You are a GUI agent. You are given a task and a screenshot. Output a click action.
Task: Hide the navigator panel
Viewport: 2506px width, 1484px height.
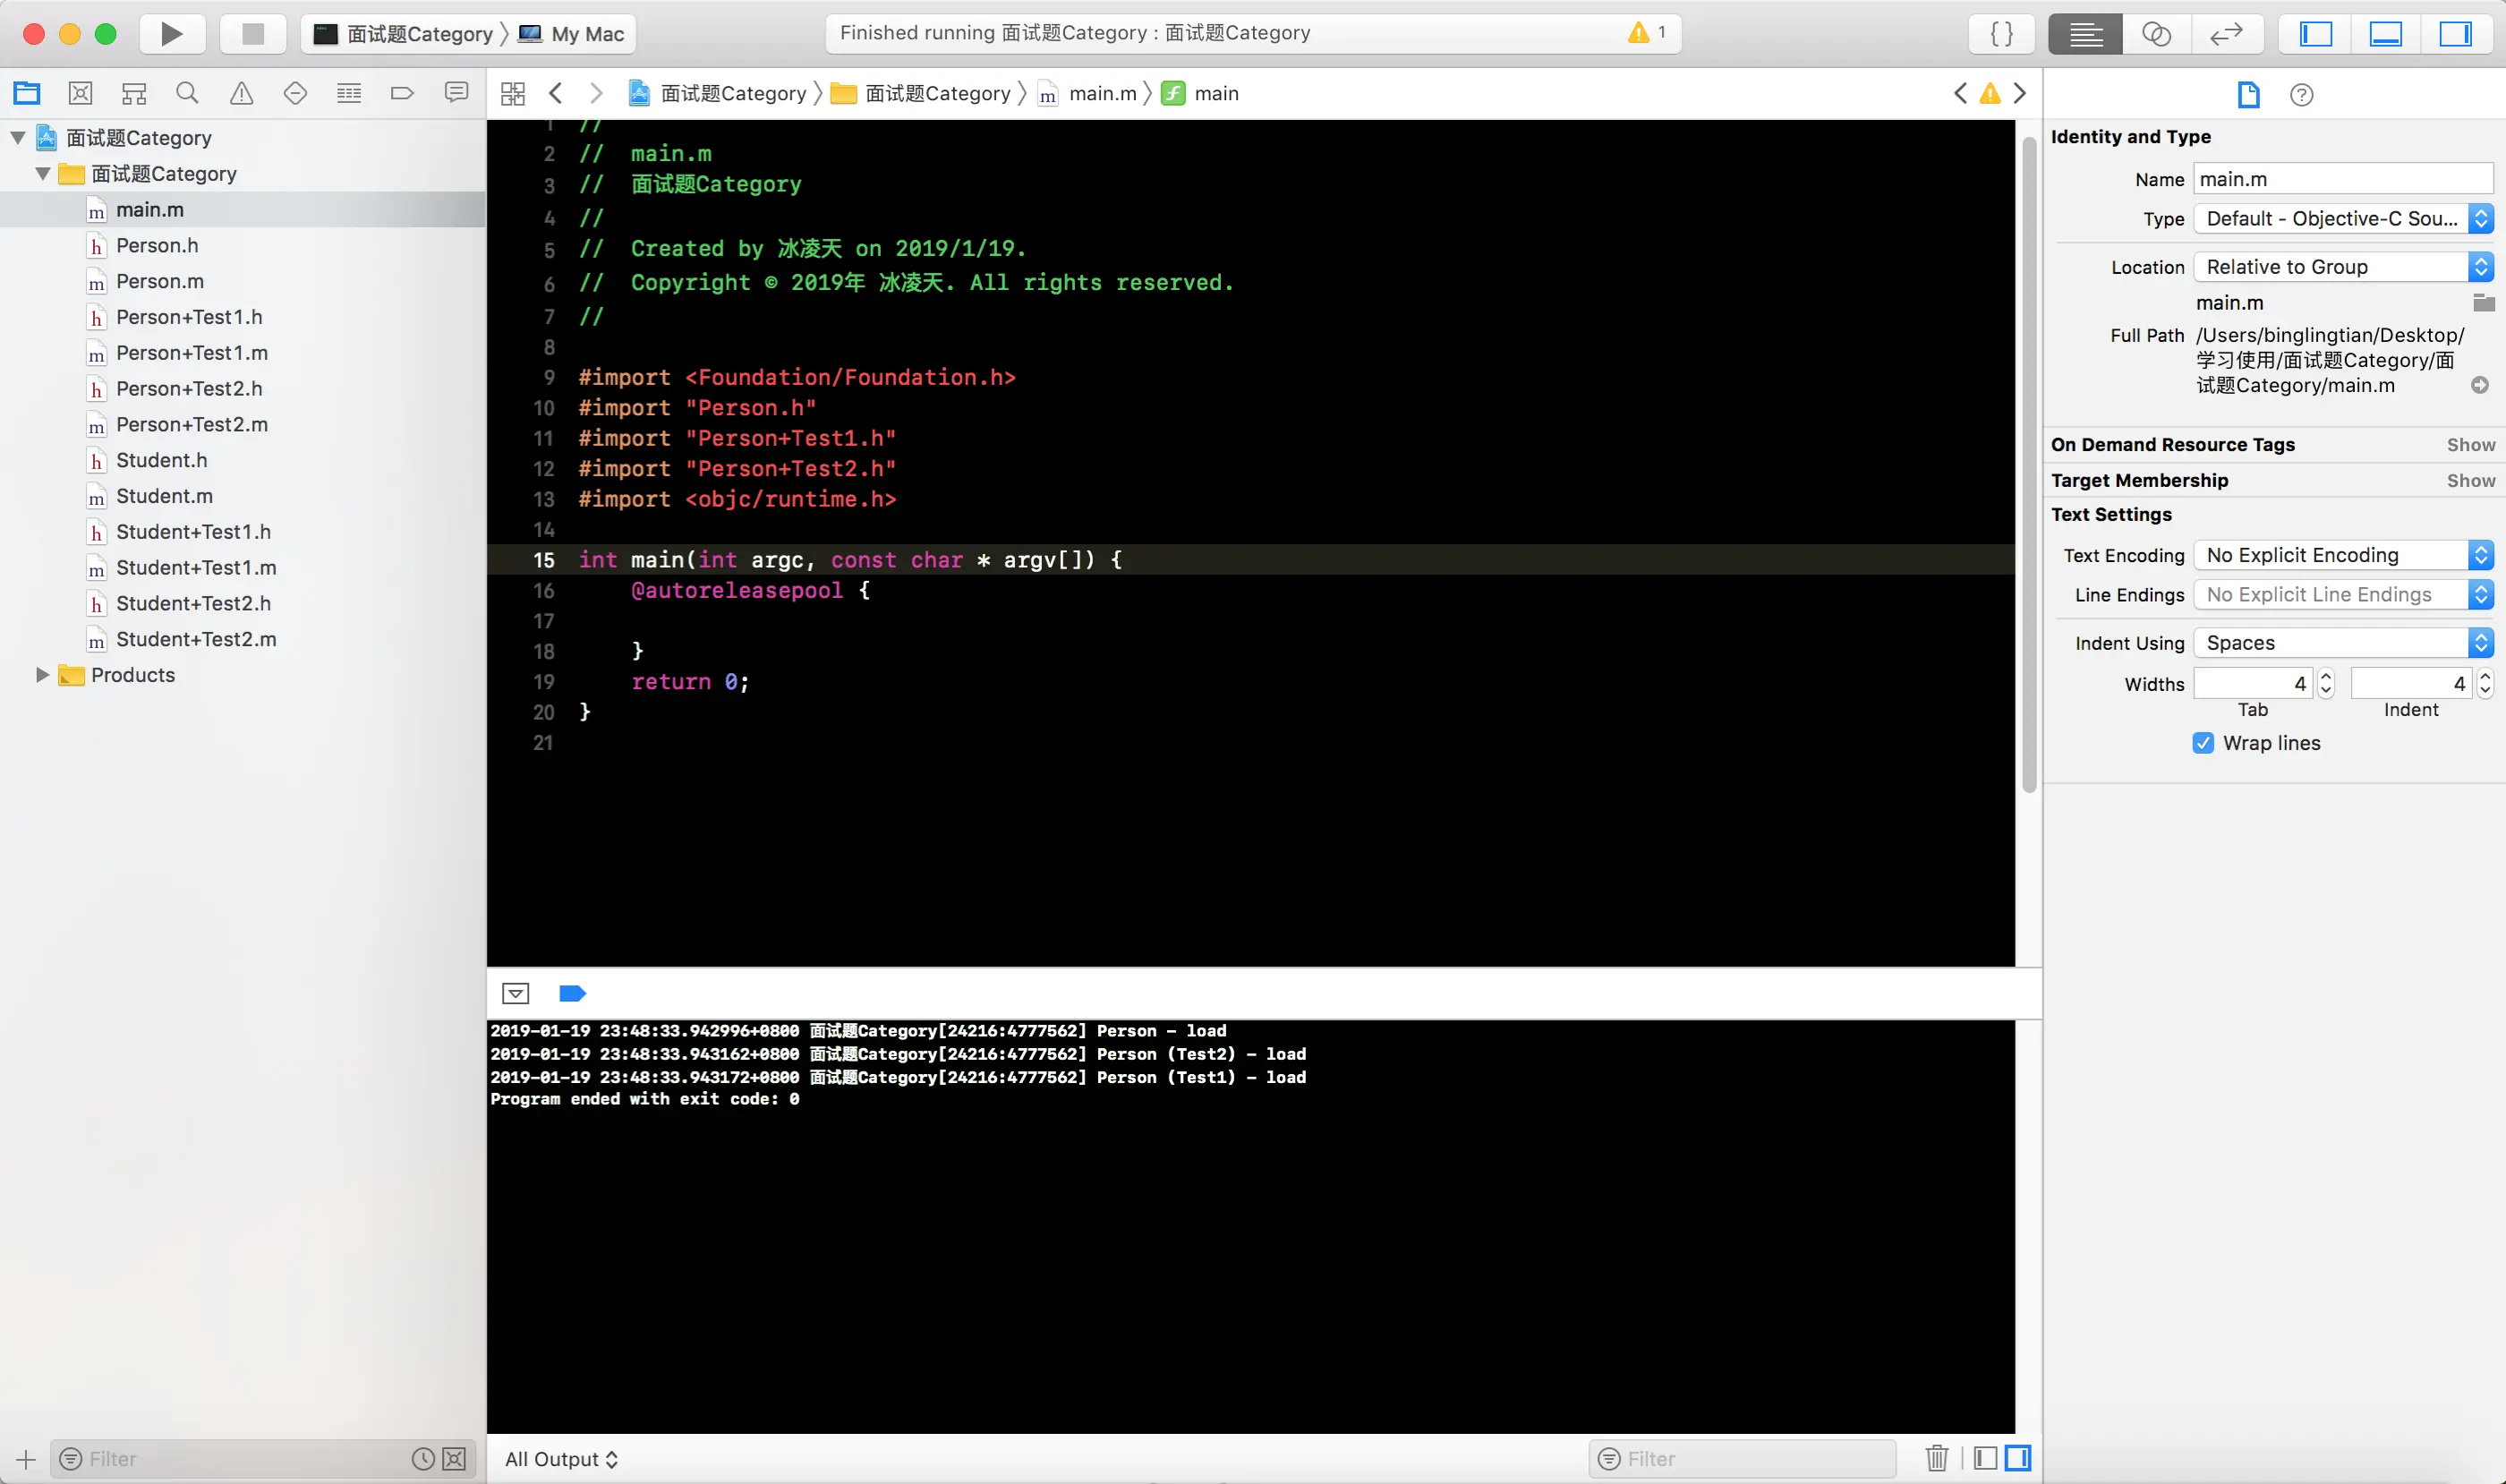(x=2316, y=34)
